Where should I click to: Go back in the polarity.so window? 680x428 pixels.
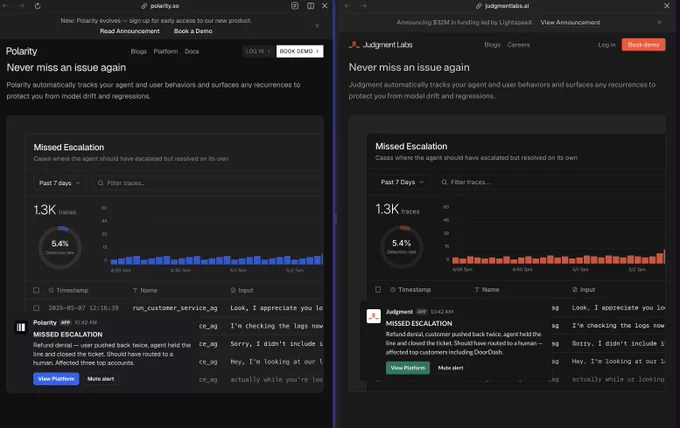click(x=6, y=6)
